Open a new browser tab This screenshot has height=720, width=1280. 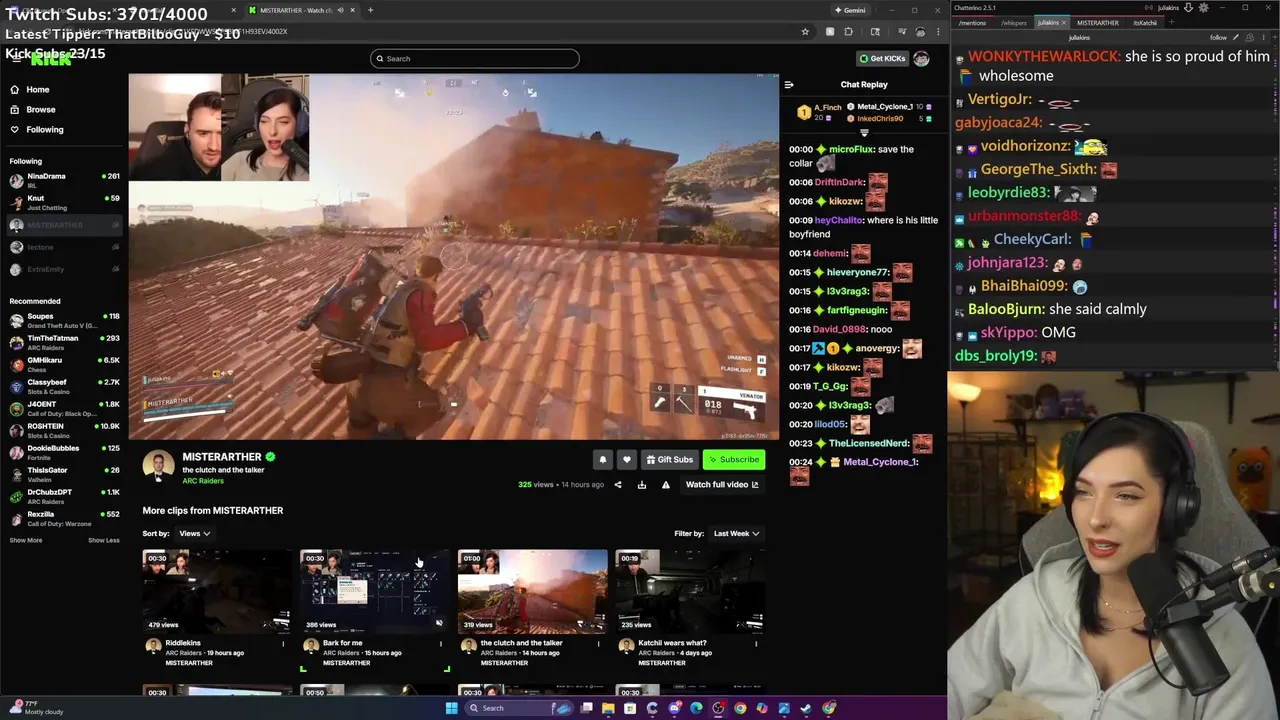click(x=370, y=10)
